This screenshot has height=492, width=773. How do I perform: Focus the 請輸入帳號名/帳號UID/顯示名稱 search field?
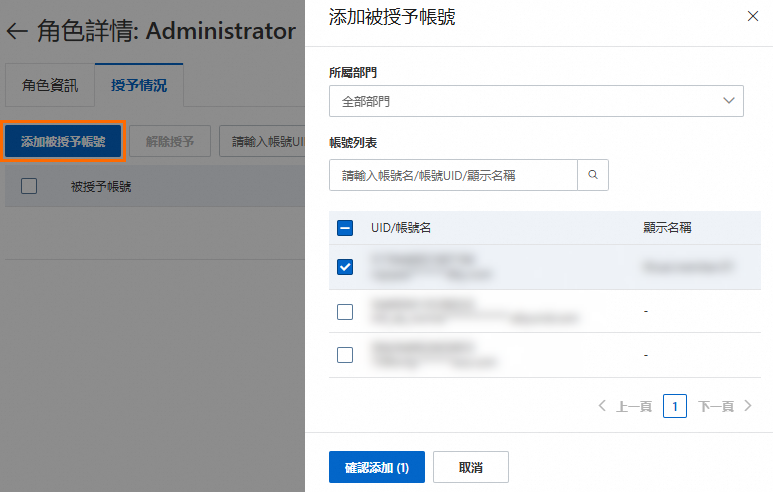click(x=453, y=175)
